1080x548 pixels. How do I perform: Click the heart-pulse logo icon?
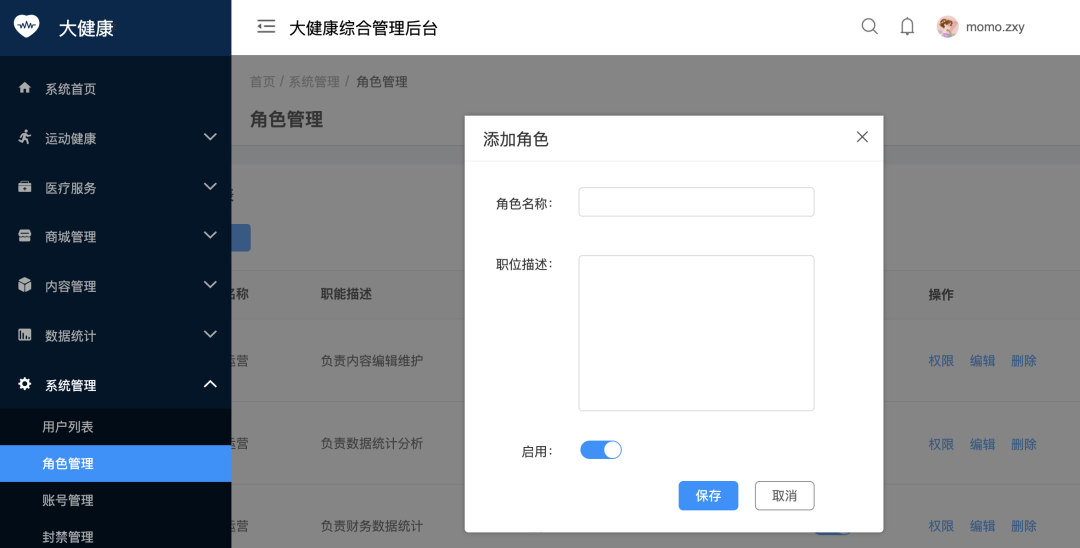pyautogui.click(x=27, y=27)
